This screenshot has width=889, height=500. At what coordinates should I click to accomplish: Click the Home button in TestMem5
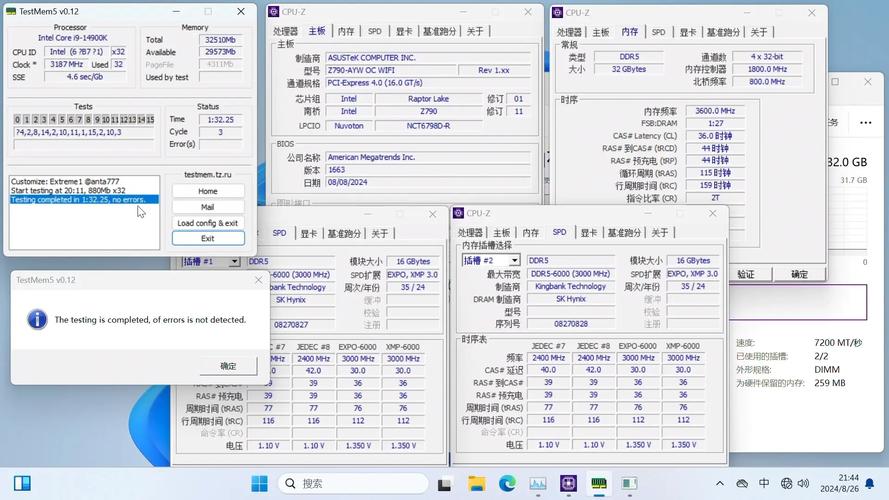pos(208,192)
